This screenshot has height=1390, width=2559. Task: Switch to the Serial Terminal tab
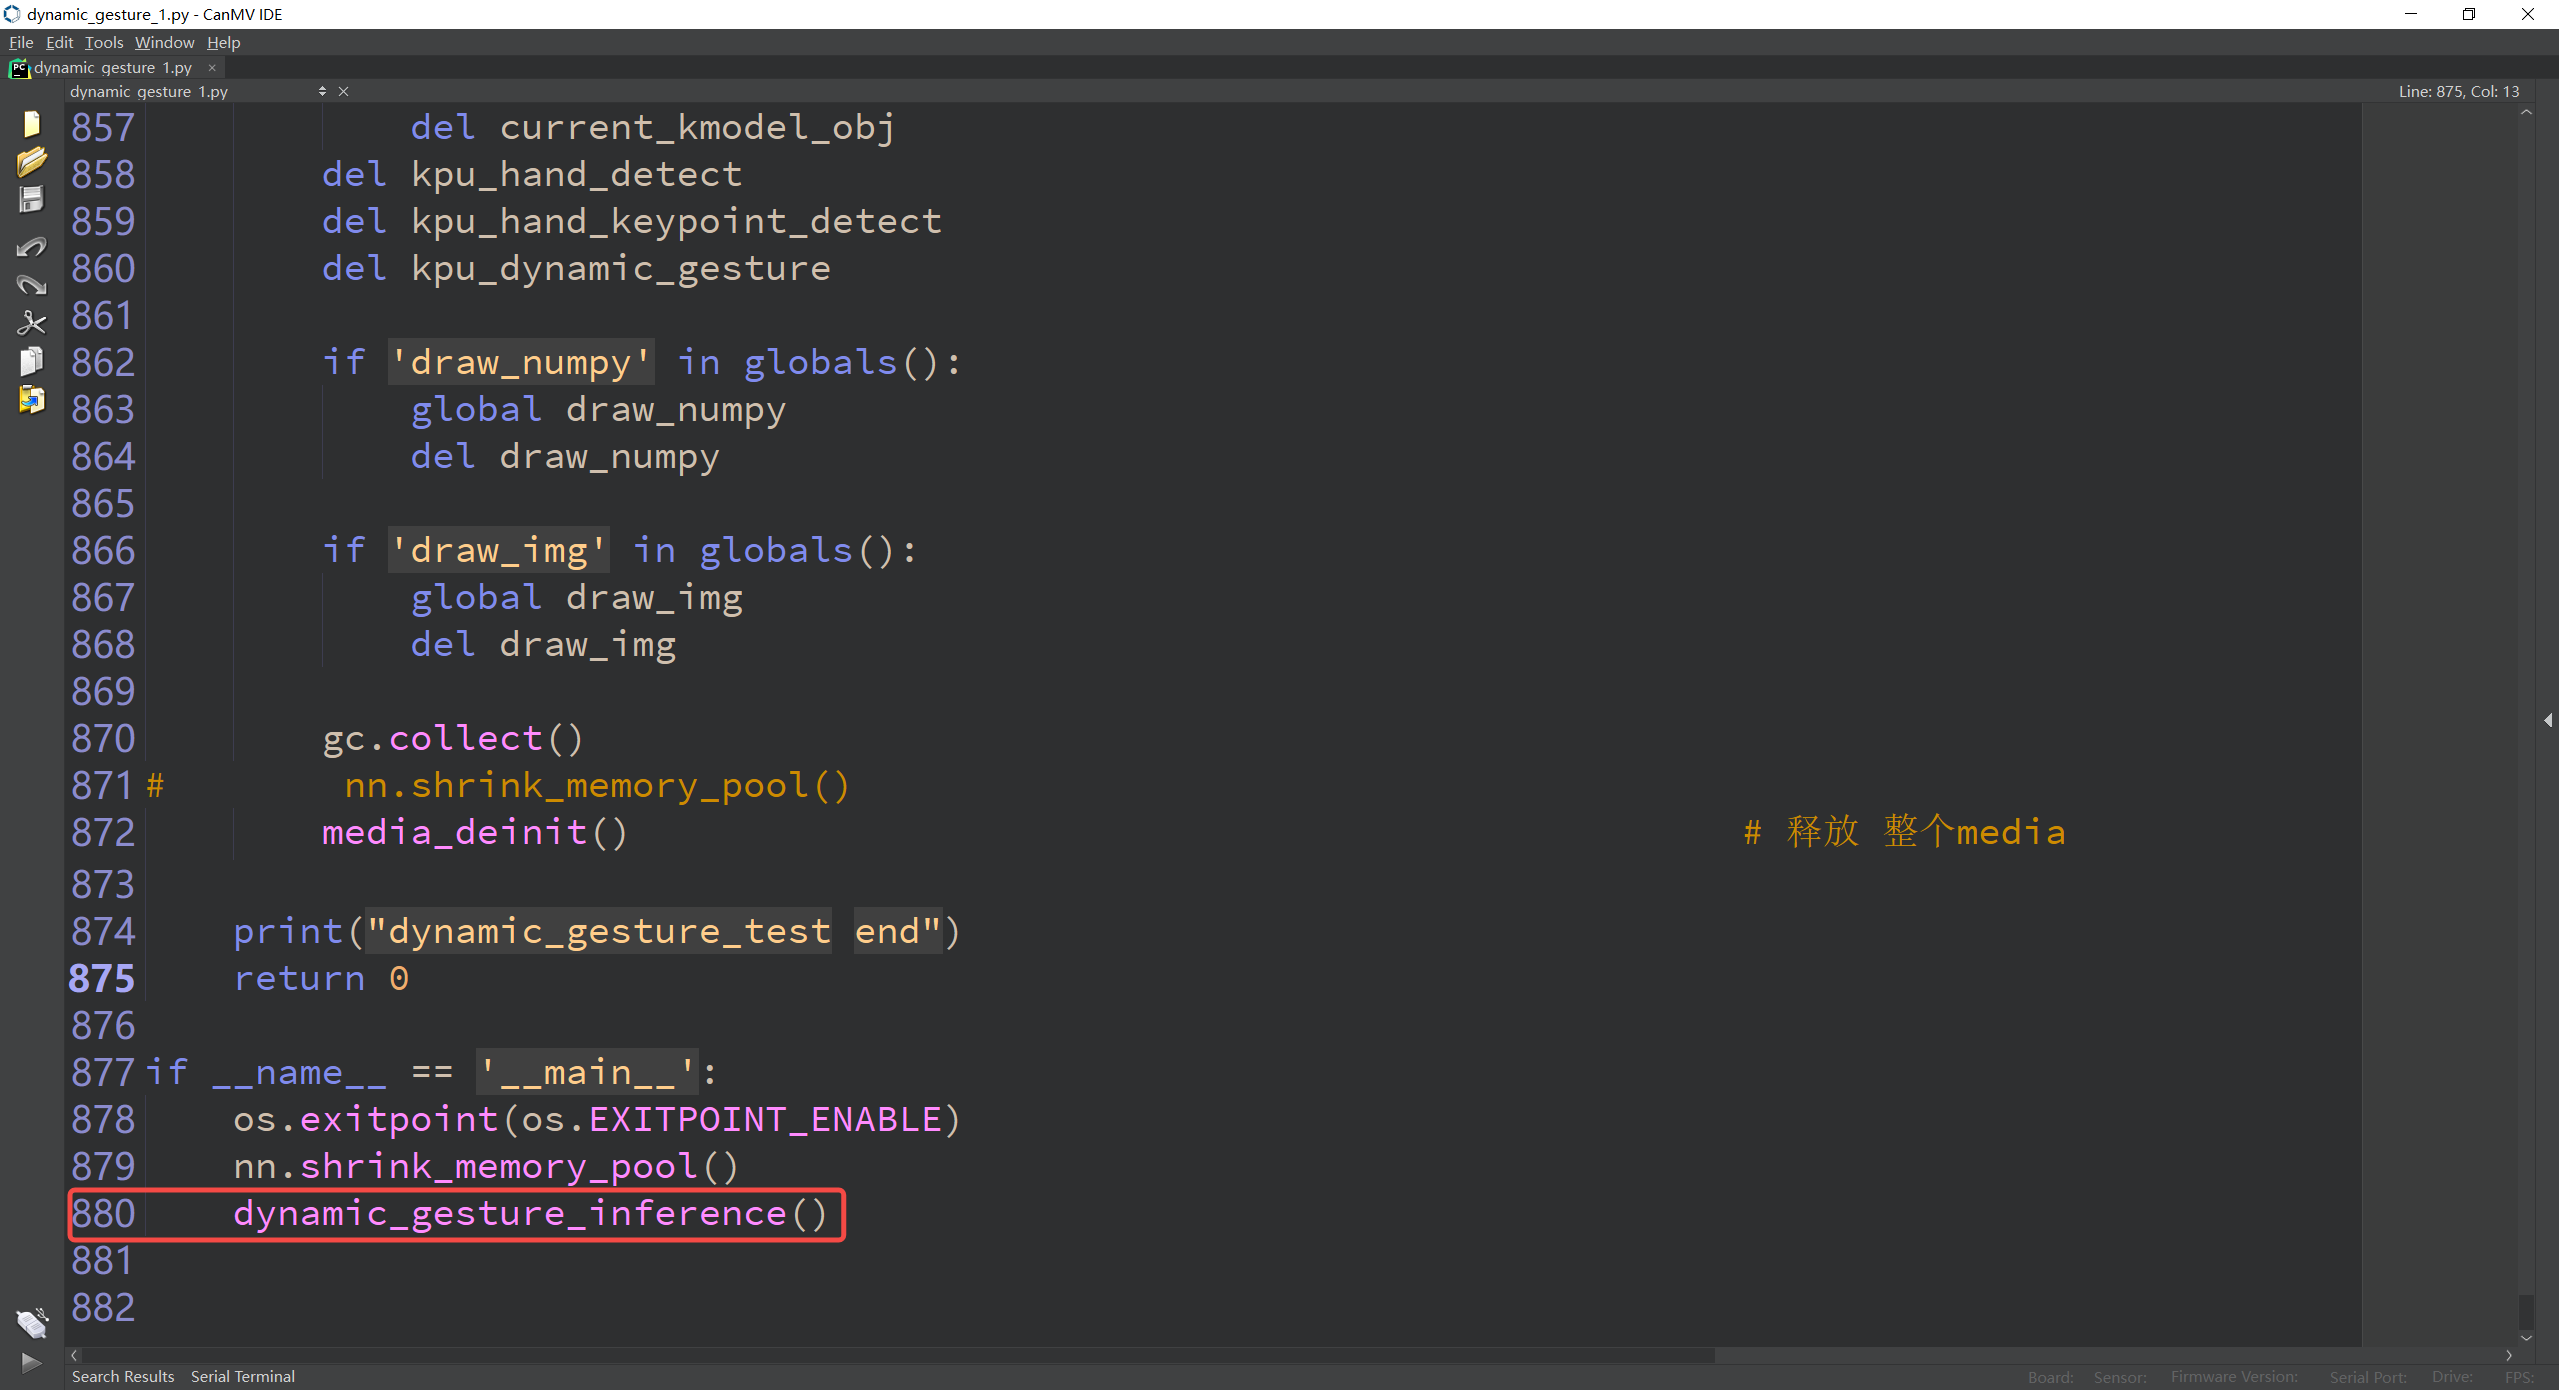[x=242, y=1376]
